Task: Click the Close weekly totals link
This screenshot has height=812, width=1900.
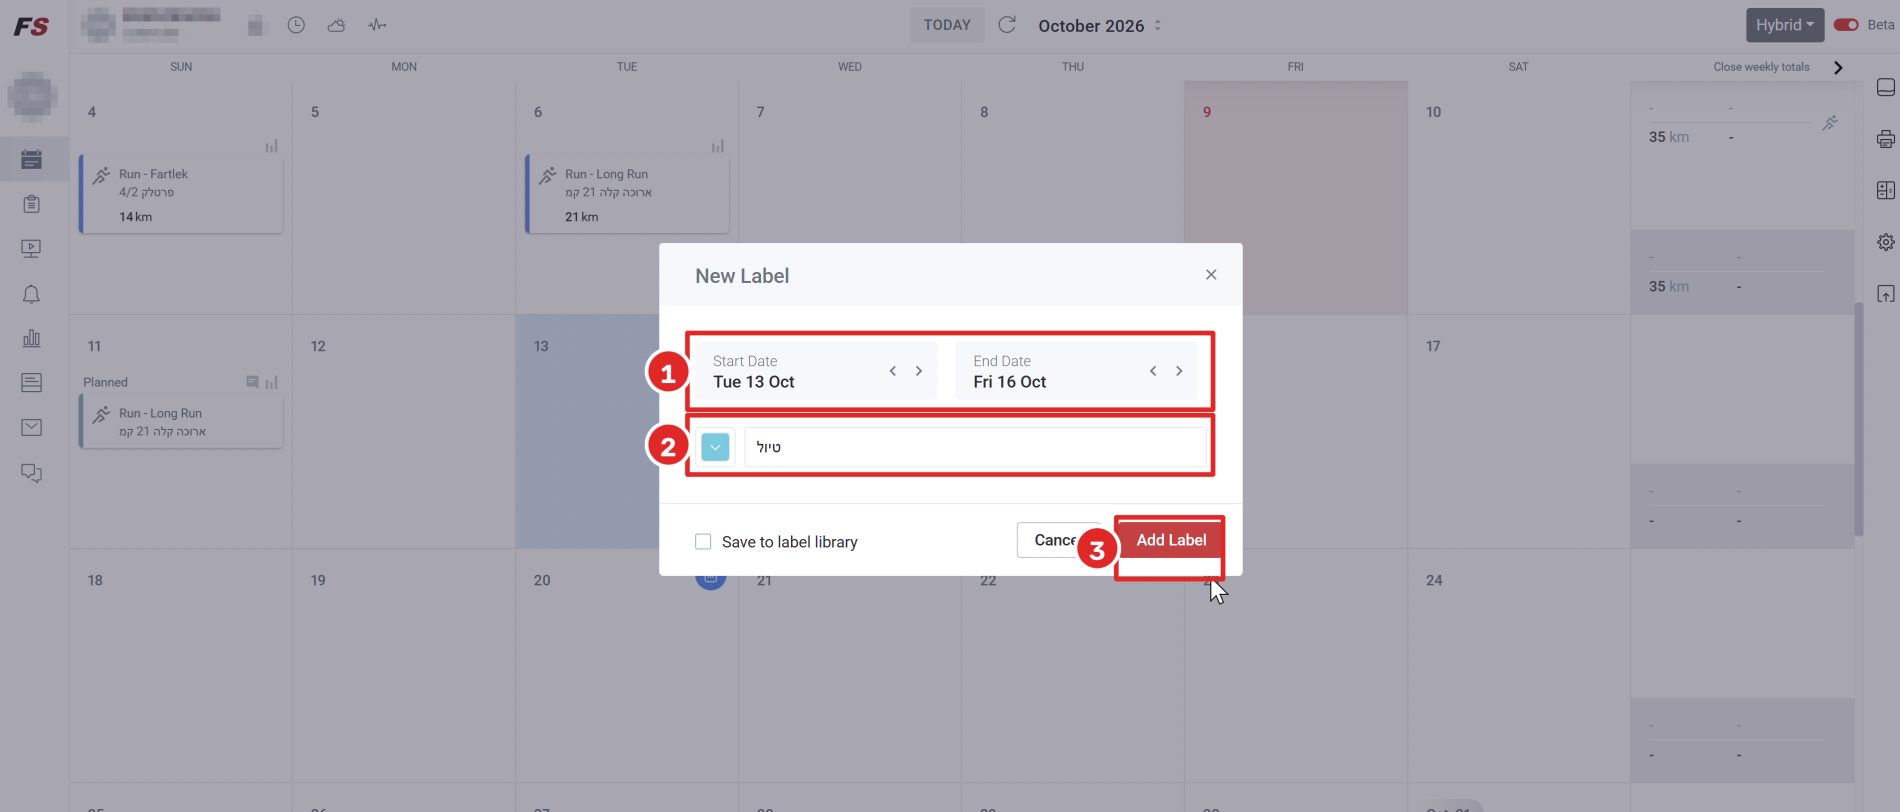Action: point(1761,67)
